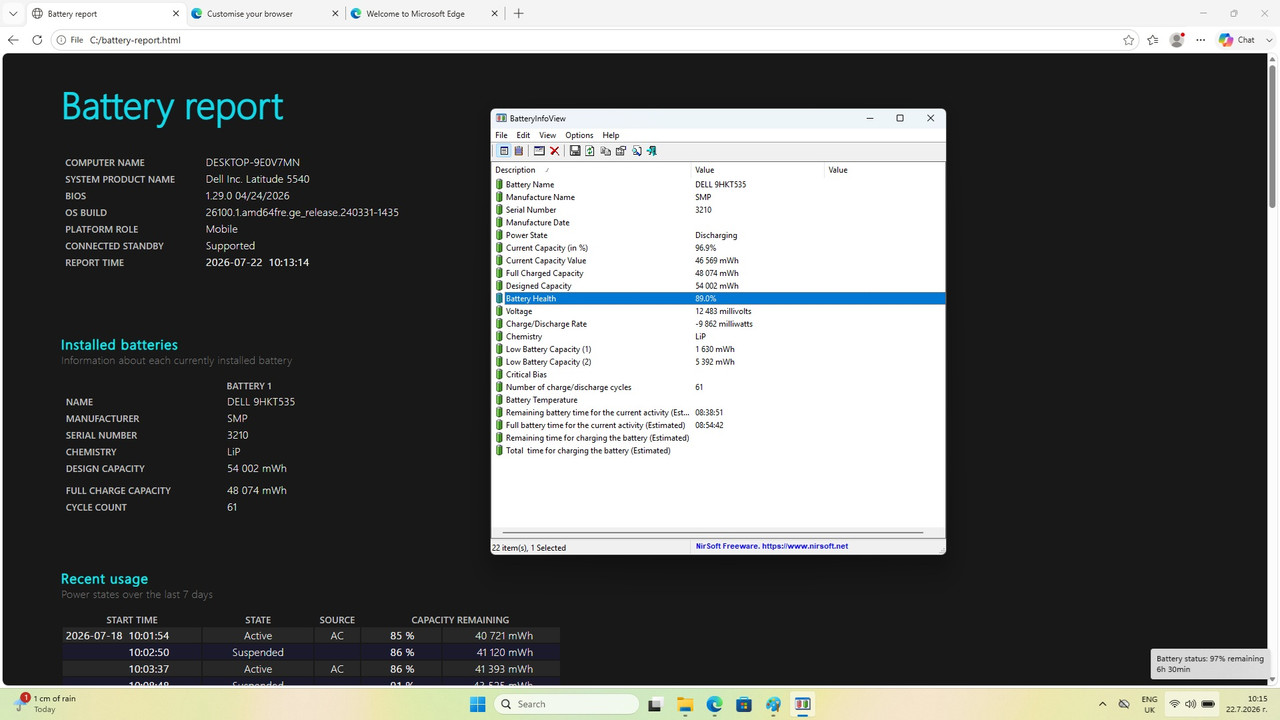Open the ENG UK language switcher
Screen dimensions: 1280x720
[1149, 704]
